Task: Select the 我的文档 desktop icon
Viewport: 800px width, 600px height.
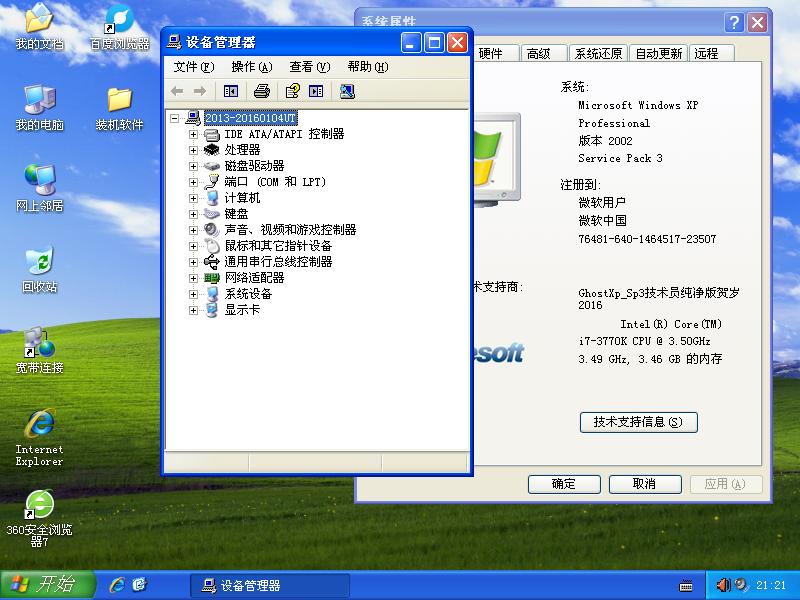Action: (39, 27)
